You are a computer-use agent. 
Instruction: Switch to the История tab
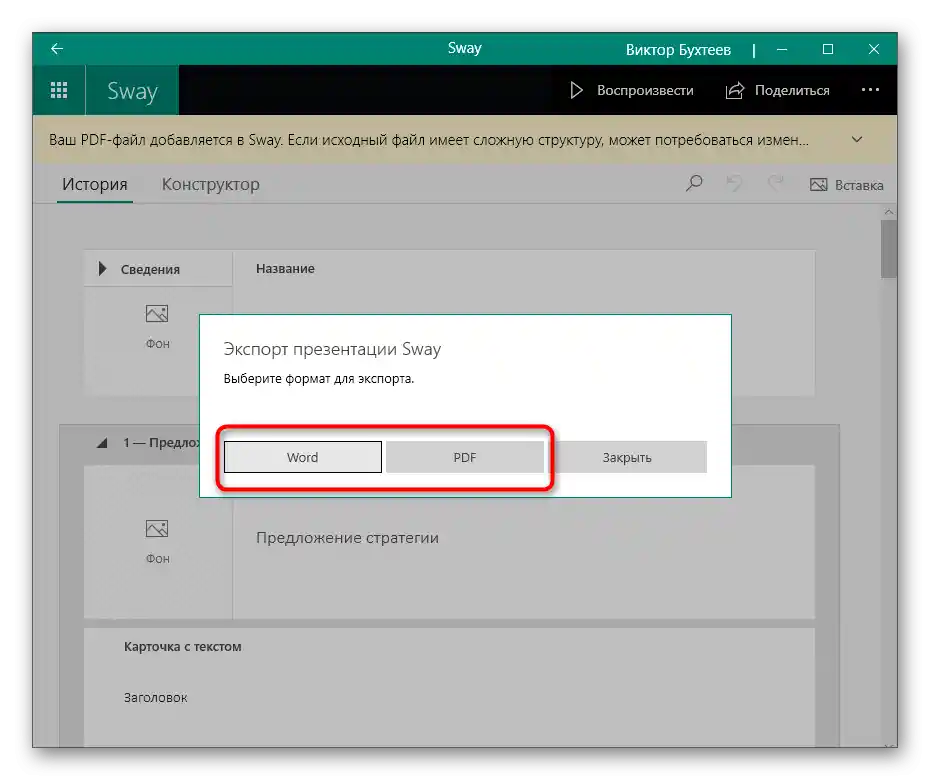pyautogui.click(x=95, y=184)
